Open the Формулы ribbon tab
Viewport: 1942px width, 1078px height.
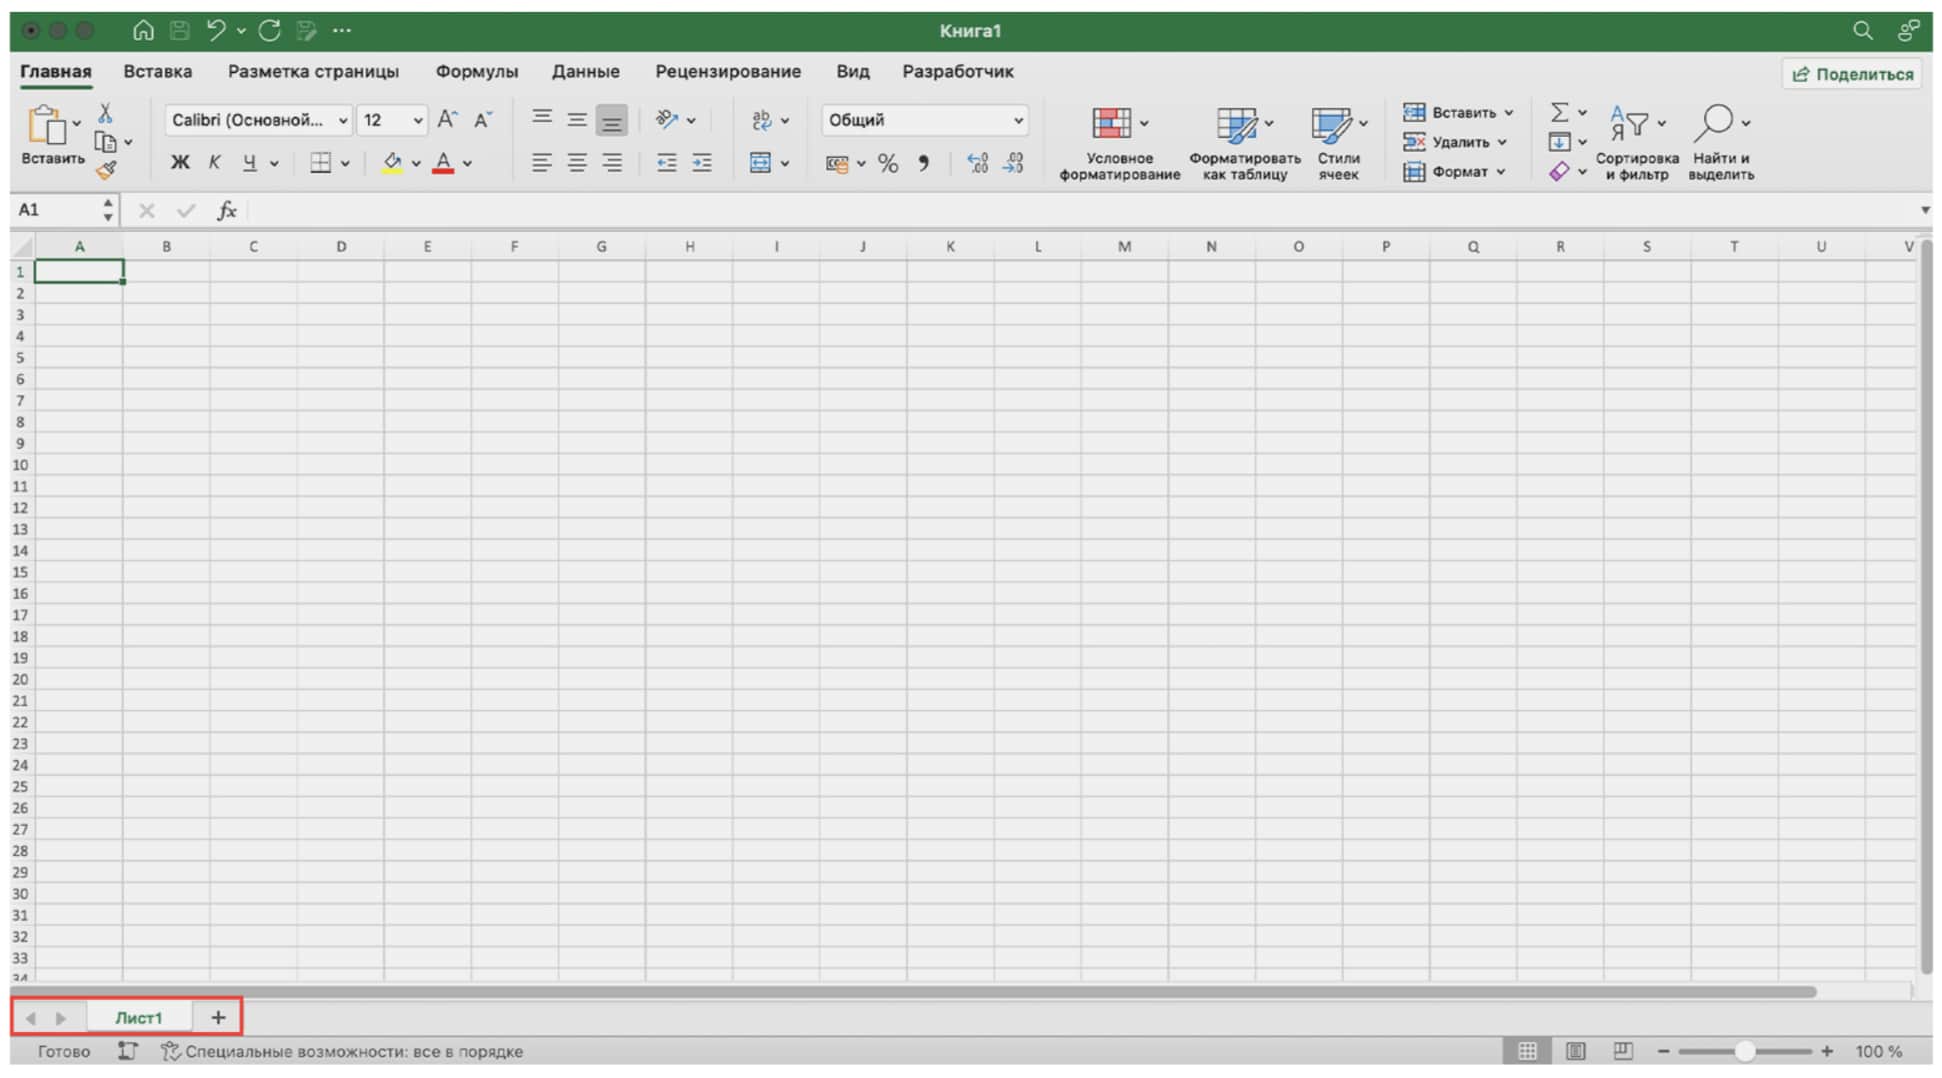click(476, 72)
